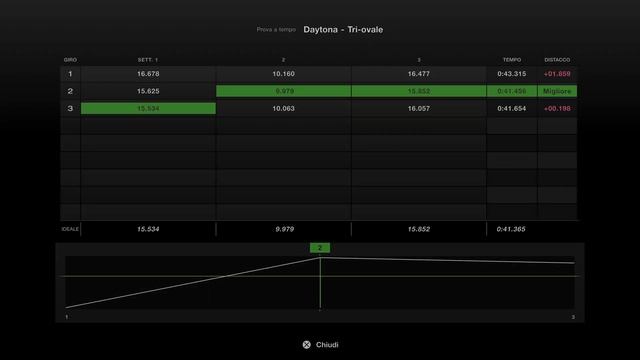Click lap 1 total time 0:43.315
640x360 pixels.
pyautogui.click(x=511, y=74)
